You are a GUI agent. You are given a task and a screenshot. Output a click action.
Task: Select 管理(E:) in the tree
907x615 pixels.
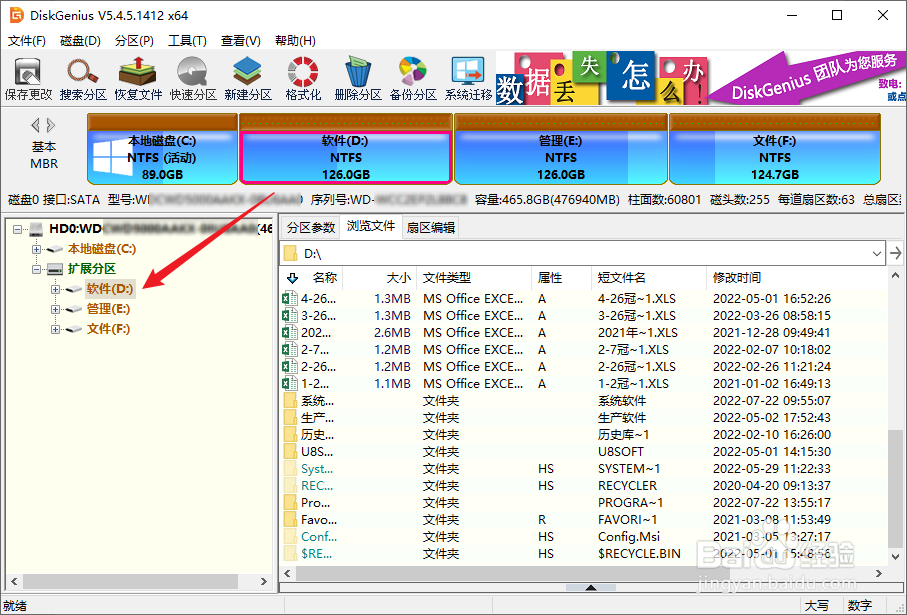(108, 310)
